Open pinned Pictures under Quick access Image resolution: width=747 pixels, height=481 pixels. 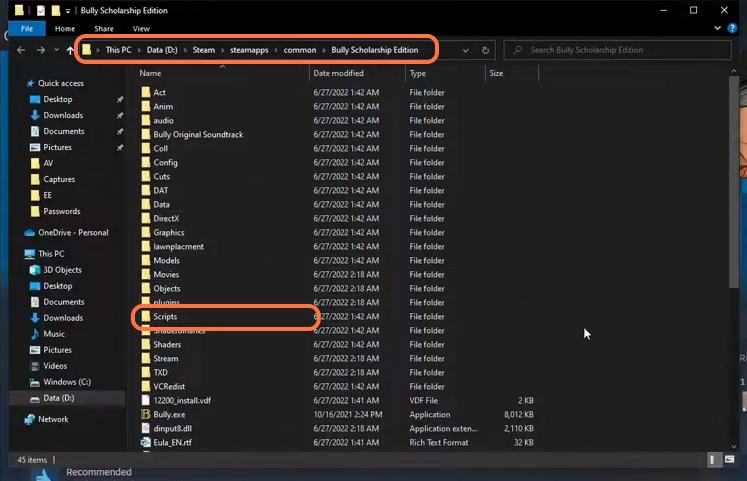[57, 147]
